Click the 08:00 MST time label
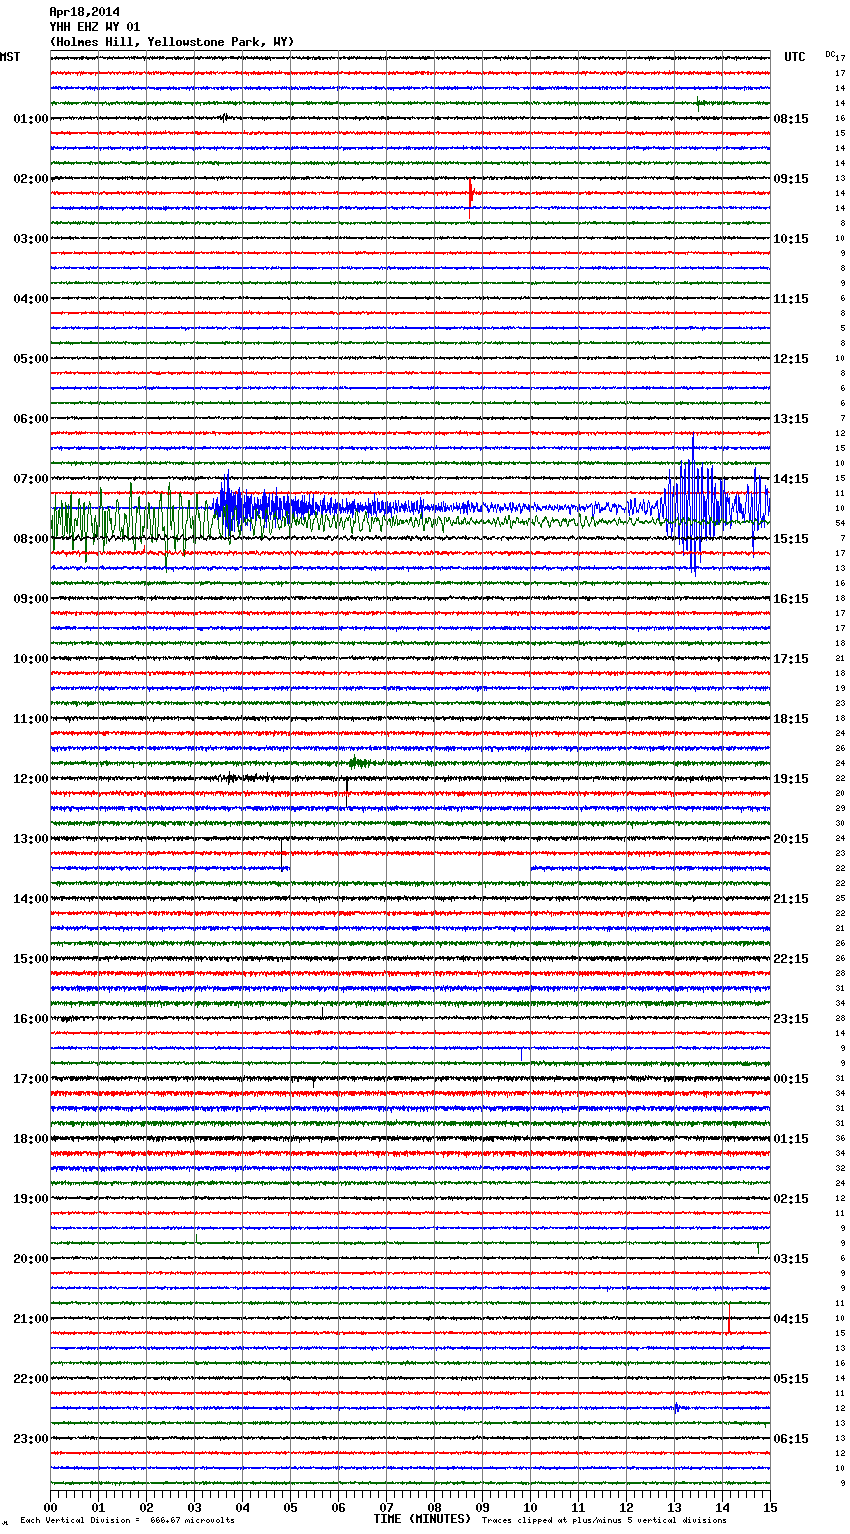850x1534 pixels. (x=30, y=539)
